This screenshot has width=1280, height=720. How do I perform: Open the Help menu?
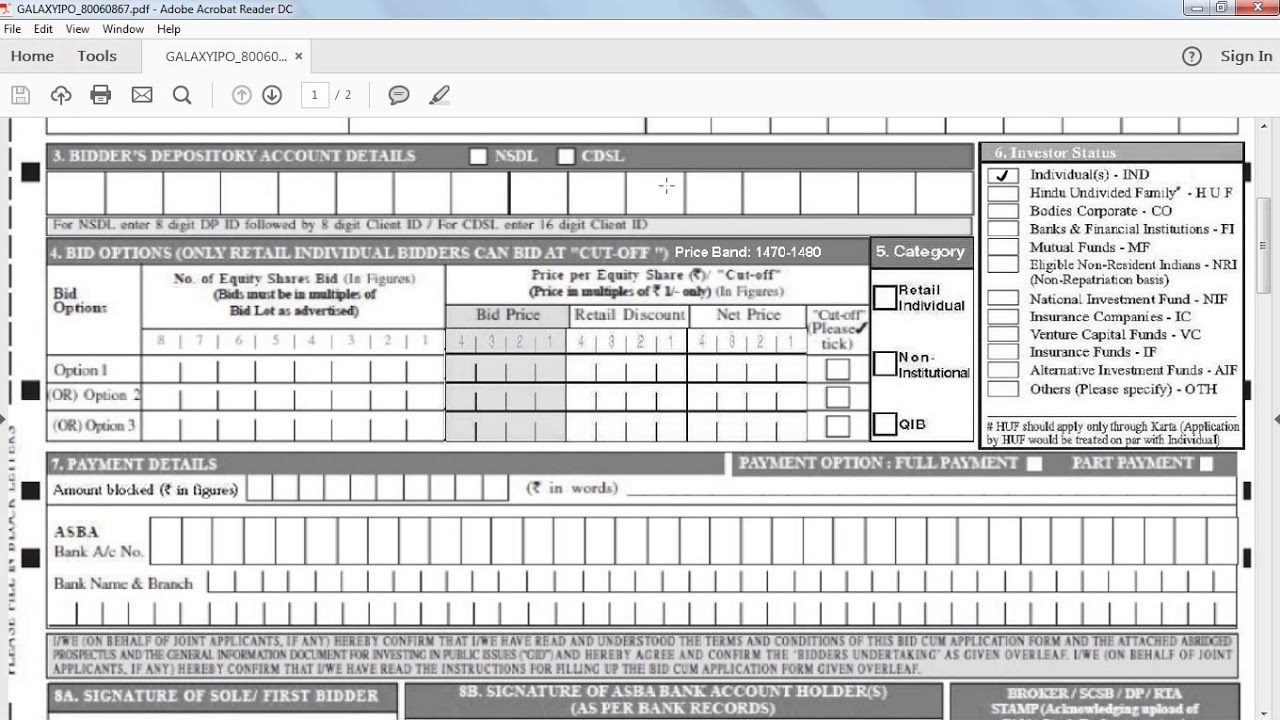[168, 29]
